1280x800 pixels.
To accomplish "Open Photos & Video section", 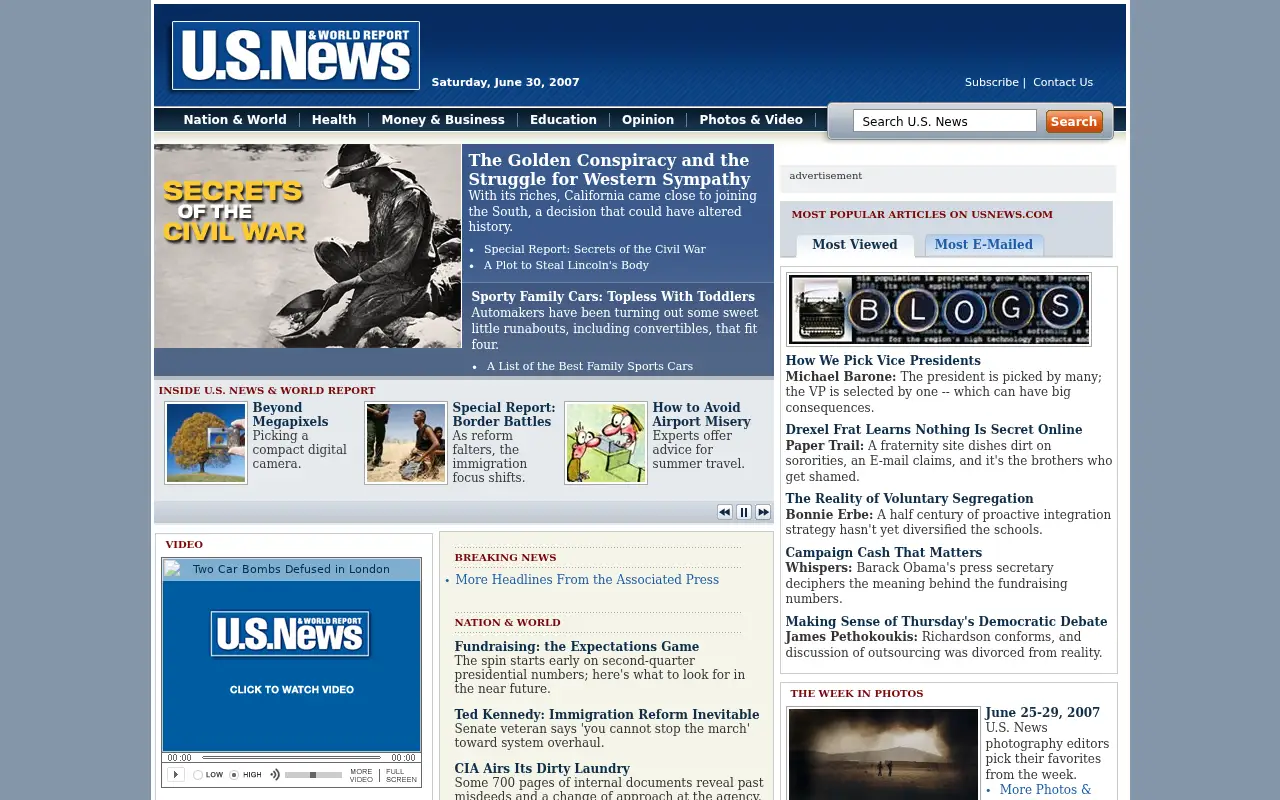I will (751, 120).
